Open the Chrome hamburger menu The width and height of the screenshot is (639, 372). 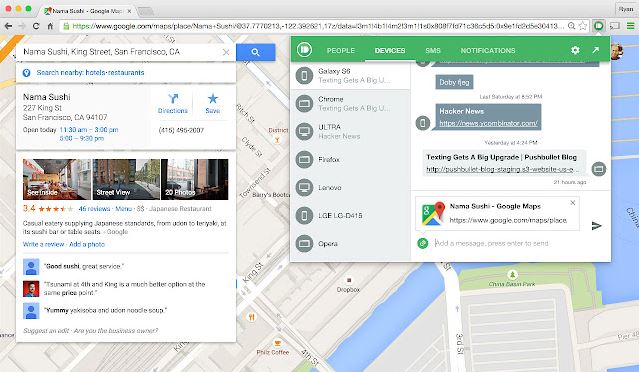pyautogui.click(x=630, y=26)
